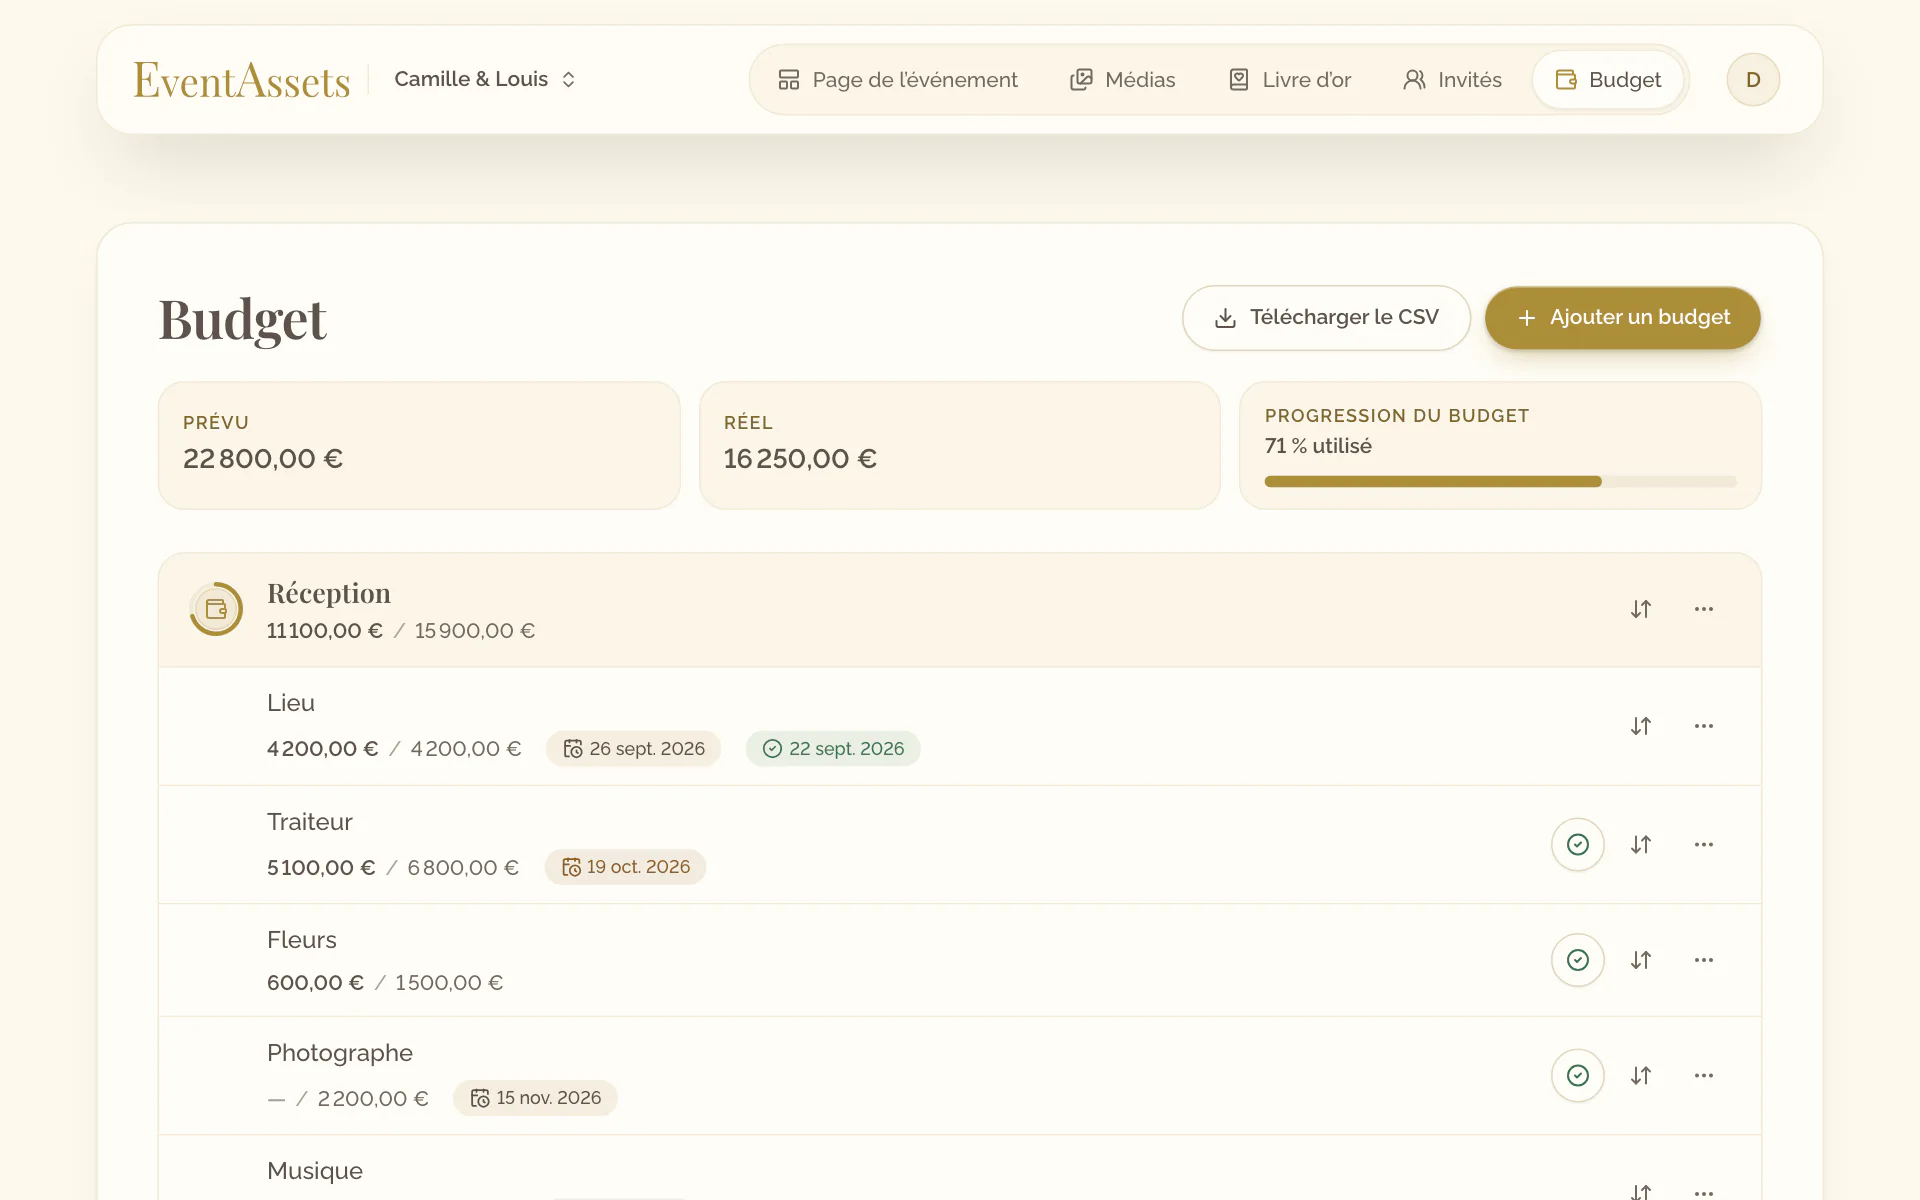Open the user avatar D menu
The image size is (1920, 1200).
(1753, 80)
